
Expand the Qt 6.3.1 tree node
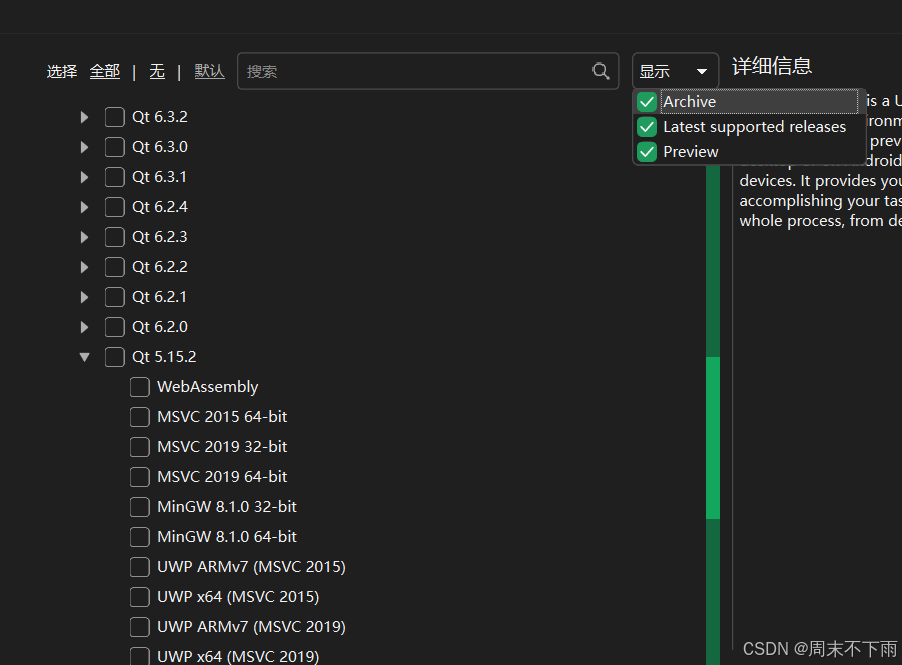click(85, 177)
